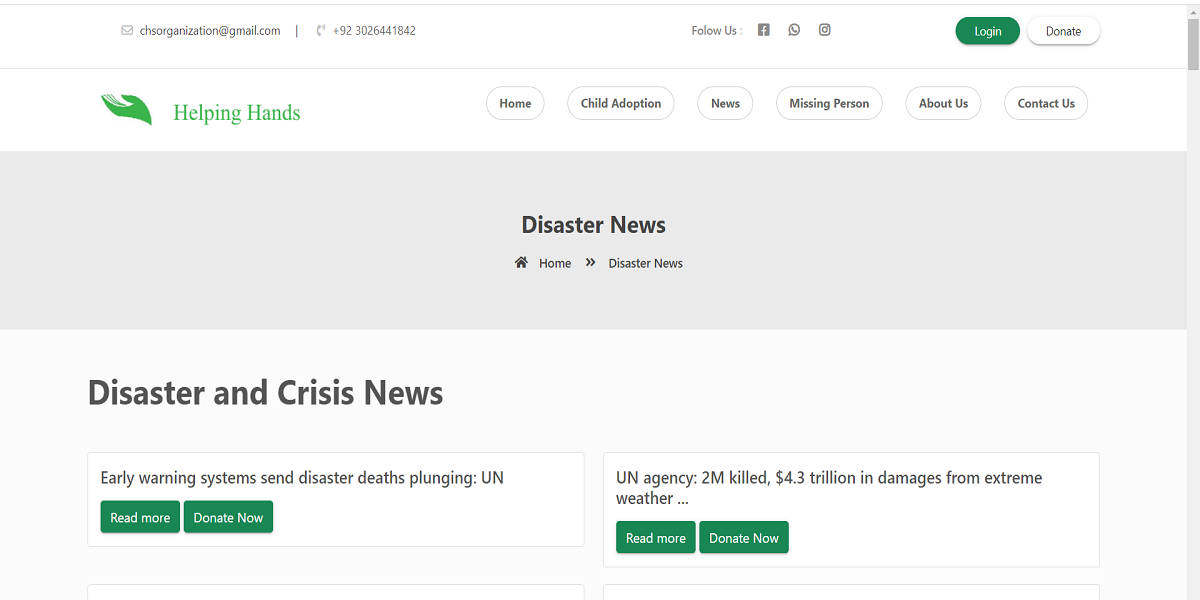Select Contact Us in navigation

(x=1046, y=104)
